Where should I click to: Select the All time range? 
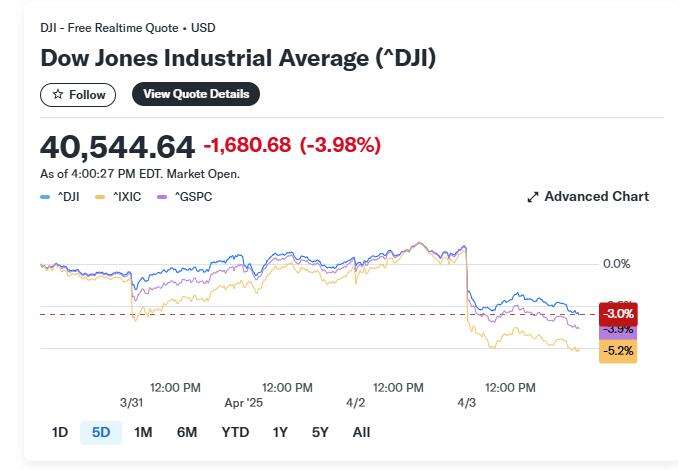coord(361,432)
